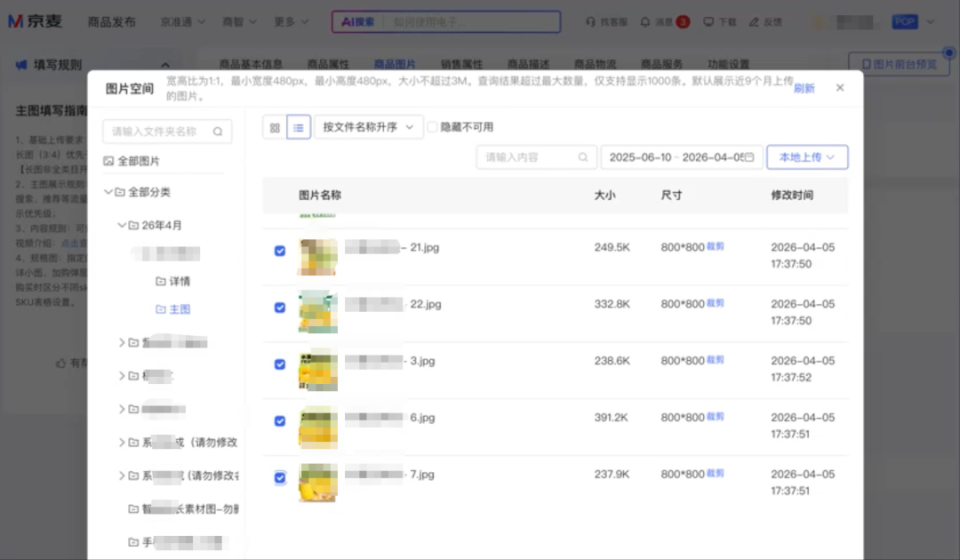
Task: Switch to 商品基本信息 tab
Action: click(250, 64)
